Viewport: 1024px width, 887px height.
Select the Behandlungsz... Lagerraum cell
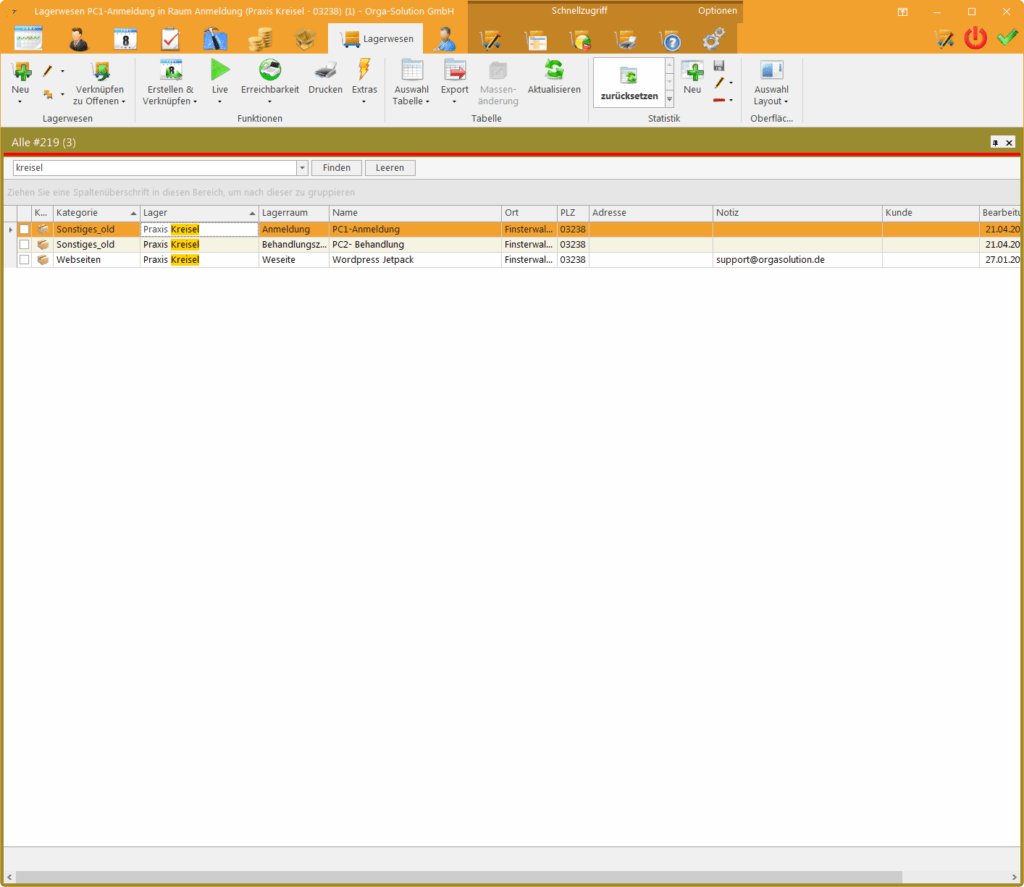pyautogui.click(x=294, y=244)
